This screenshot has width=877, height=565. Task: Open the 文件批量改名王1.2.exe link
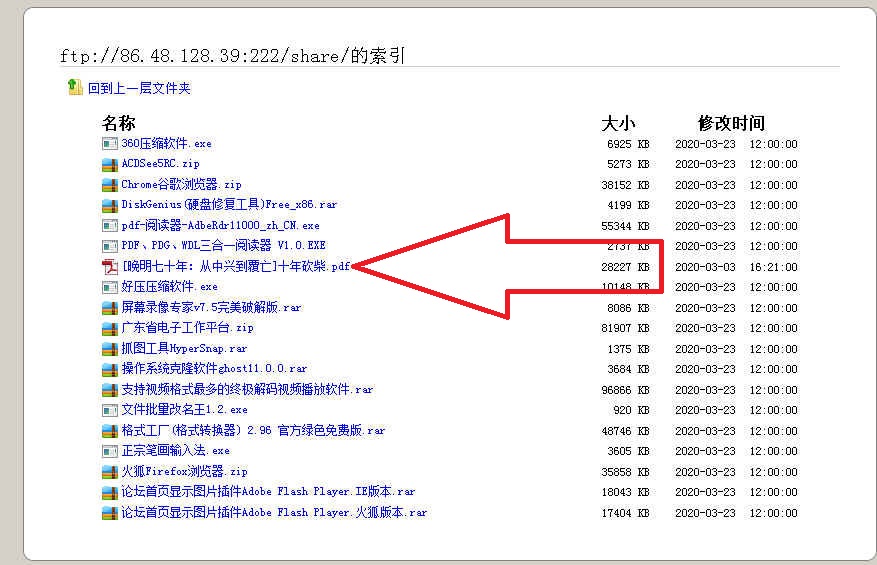tap(184, 410)
